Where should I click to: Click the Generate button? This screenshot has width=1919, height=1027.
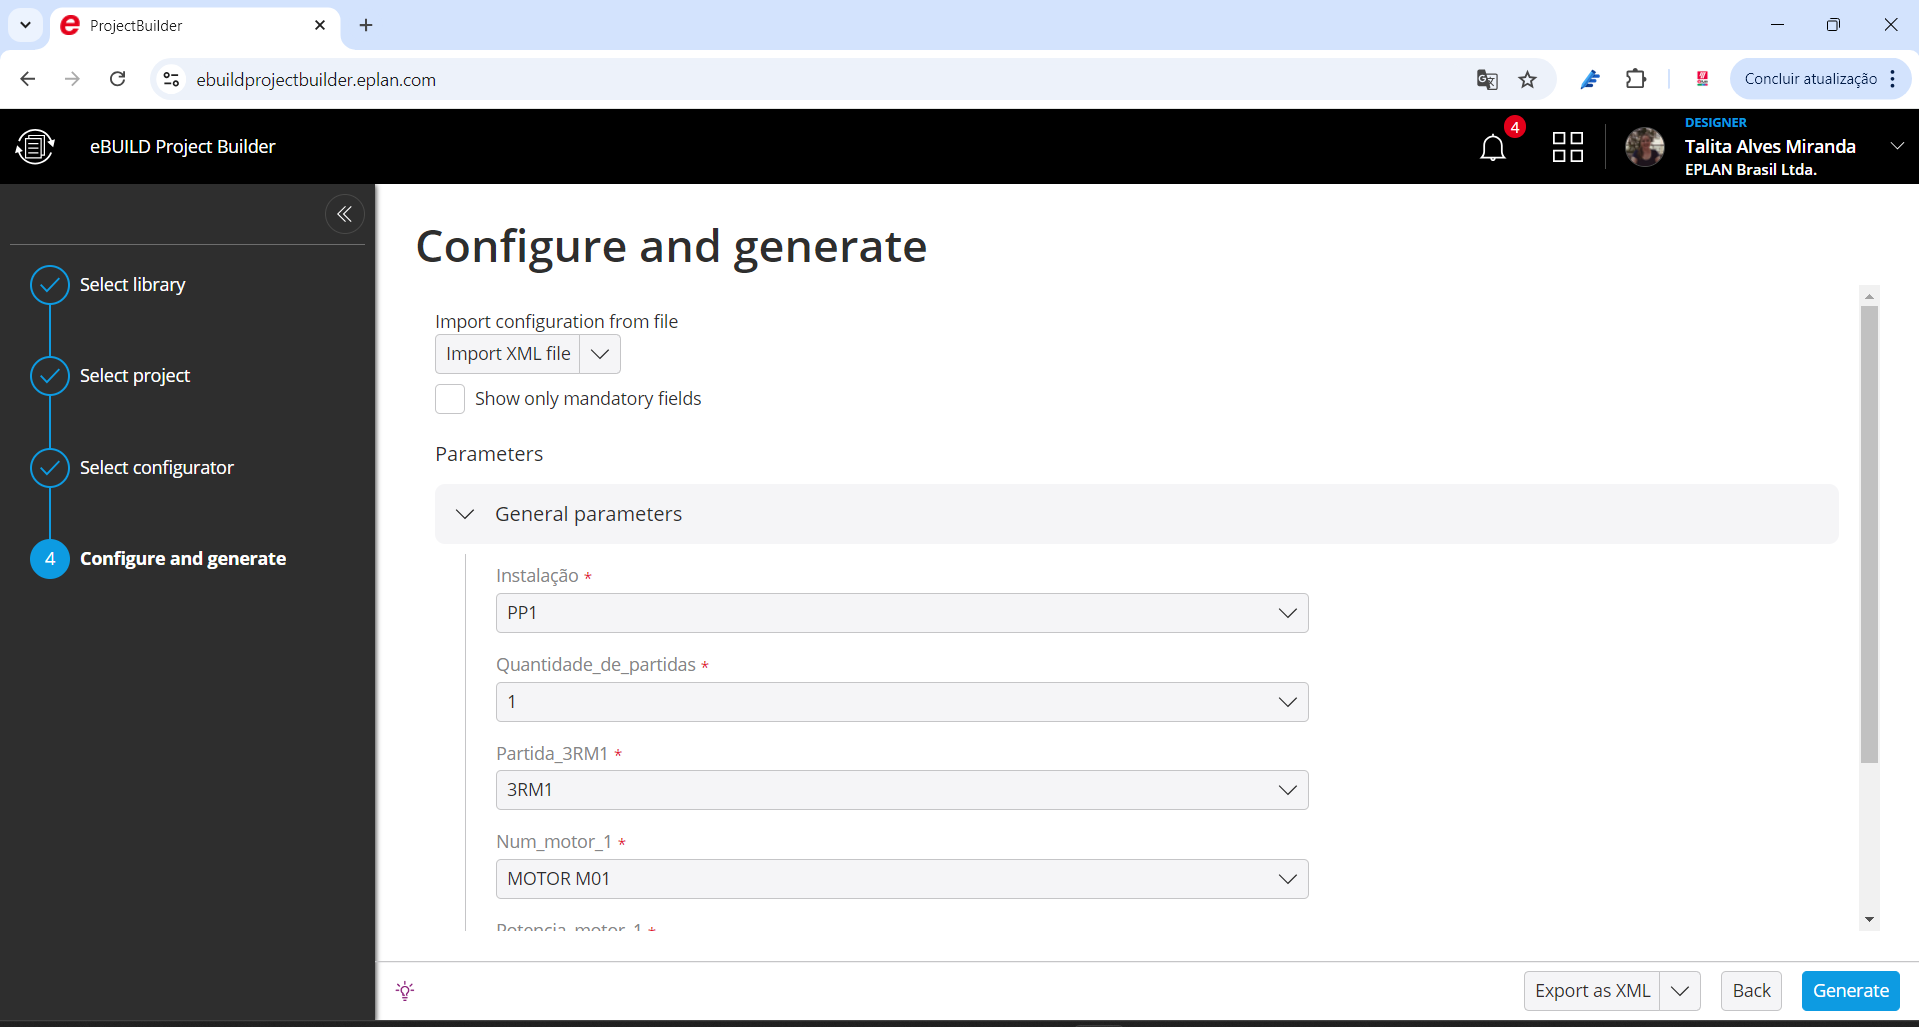(1850, 991)
